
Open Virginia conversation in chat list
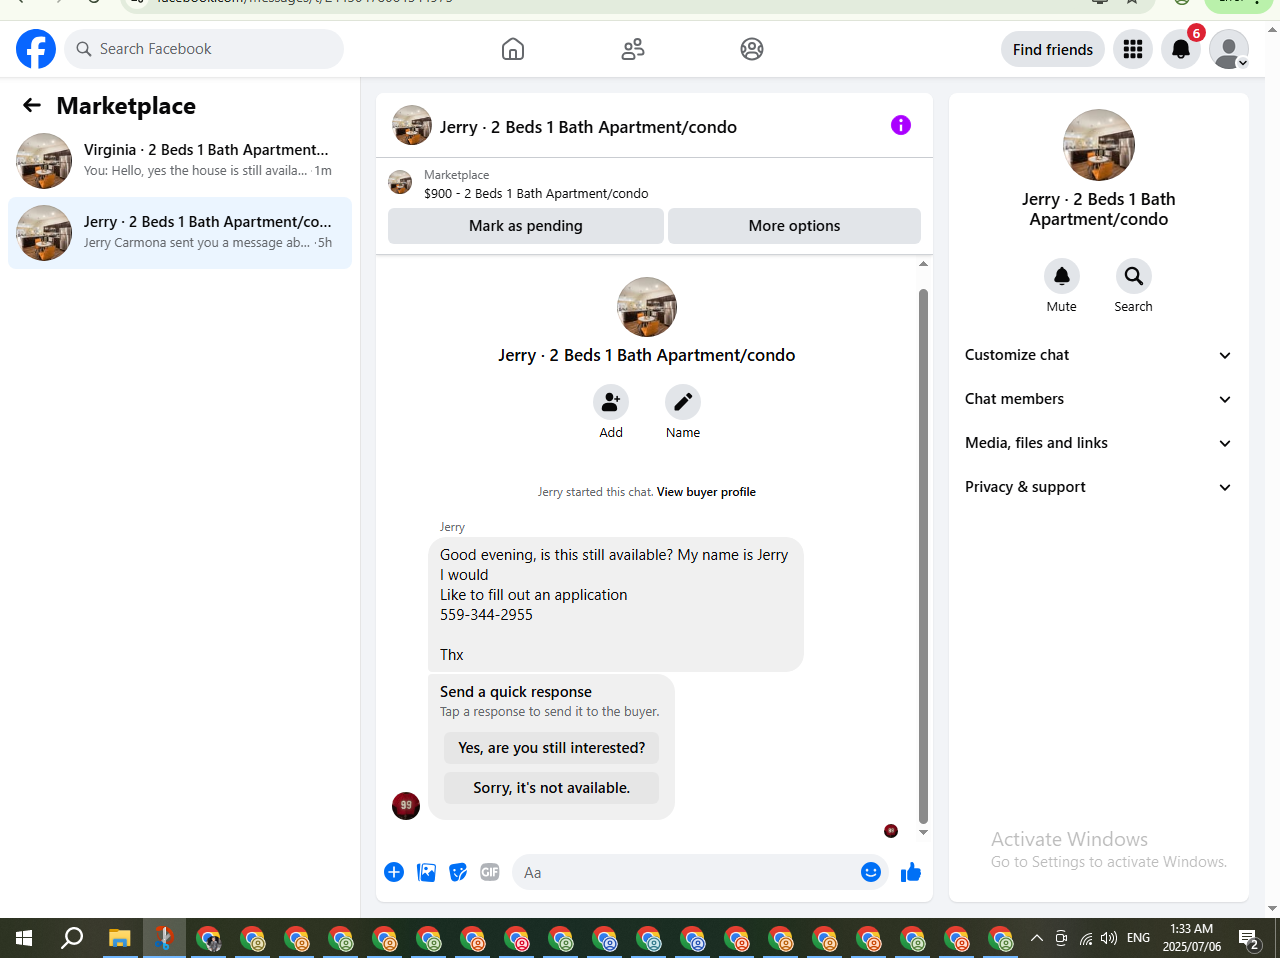pos(180,160)
